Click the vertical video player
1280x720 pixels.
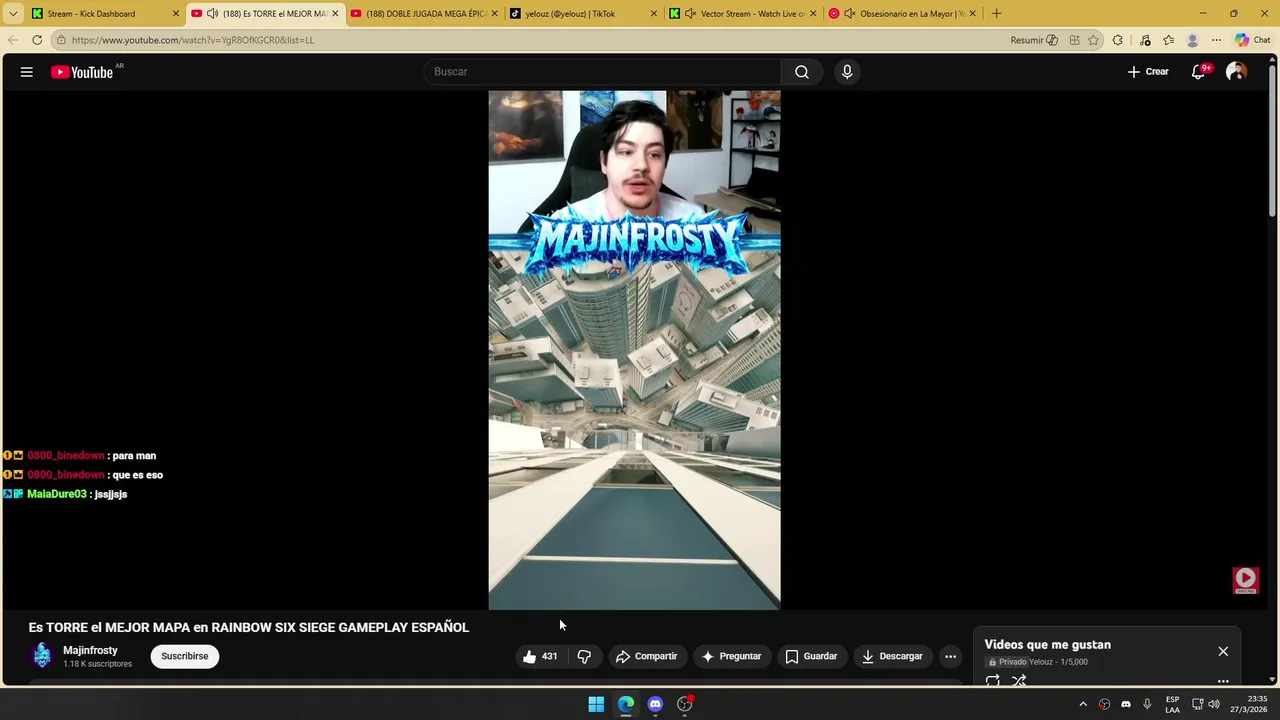coord(634,350)
